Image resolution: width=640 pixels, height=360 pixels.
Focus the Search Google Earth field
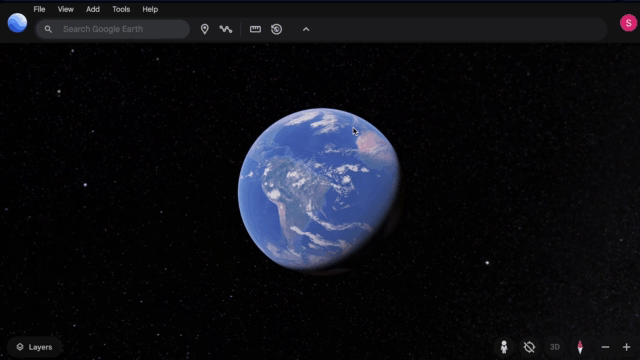tap(113, 29)
